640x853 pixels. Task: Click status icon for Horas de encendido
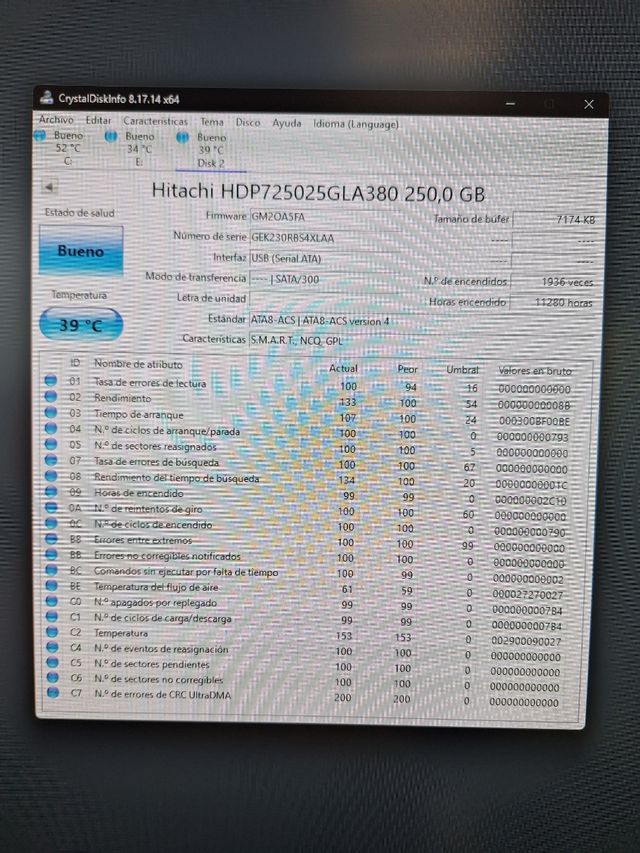[51, 491]
